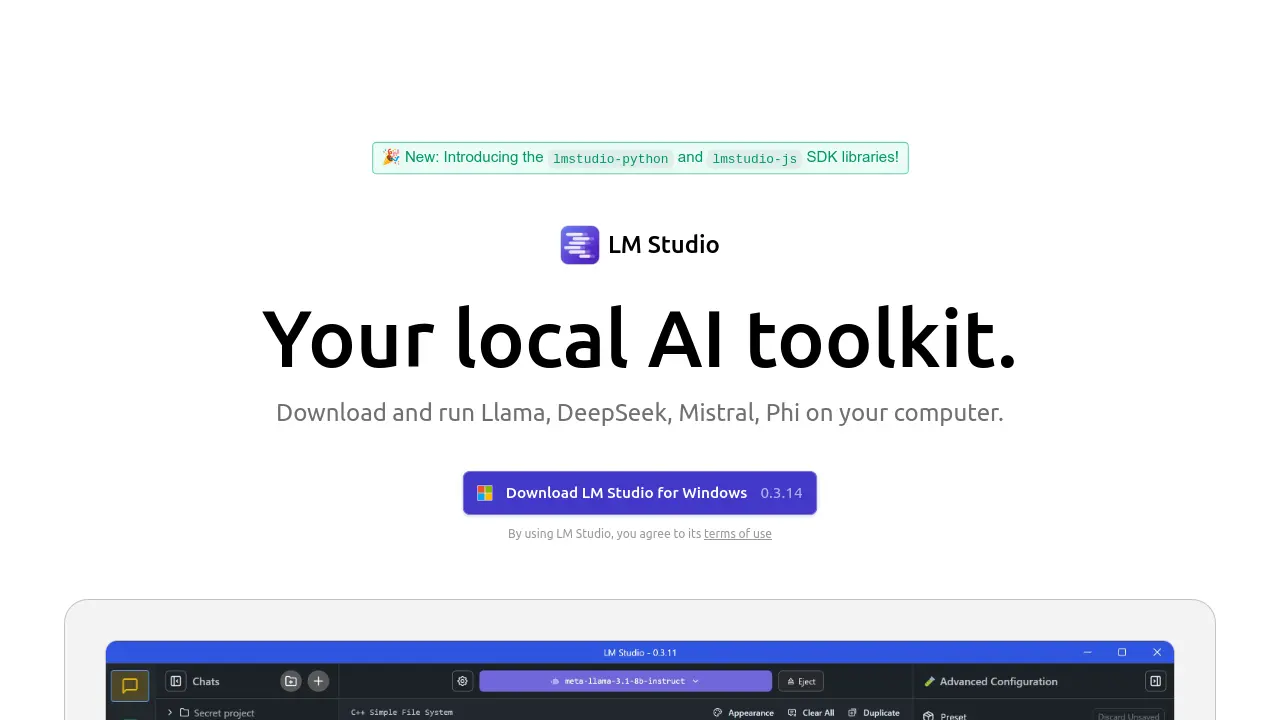The height and width of the screenshot is (720, 1280).
Task: Click the 0.3.14 version number
Action: (781, 493)
